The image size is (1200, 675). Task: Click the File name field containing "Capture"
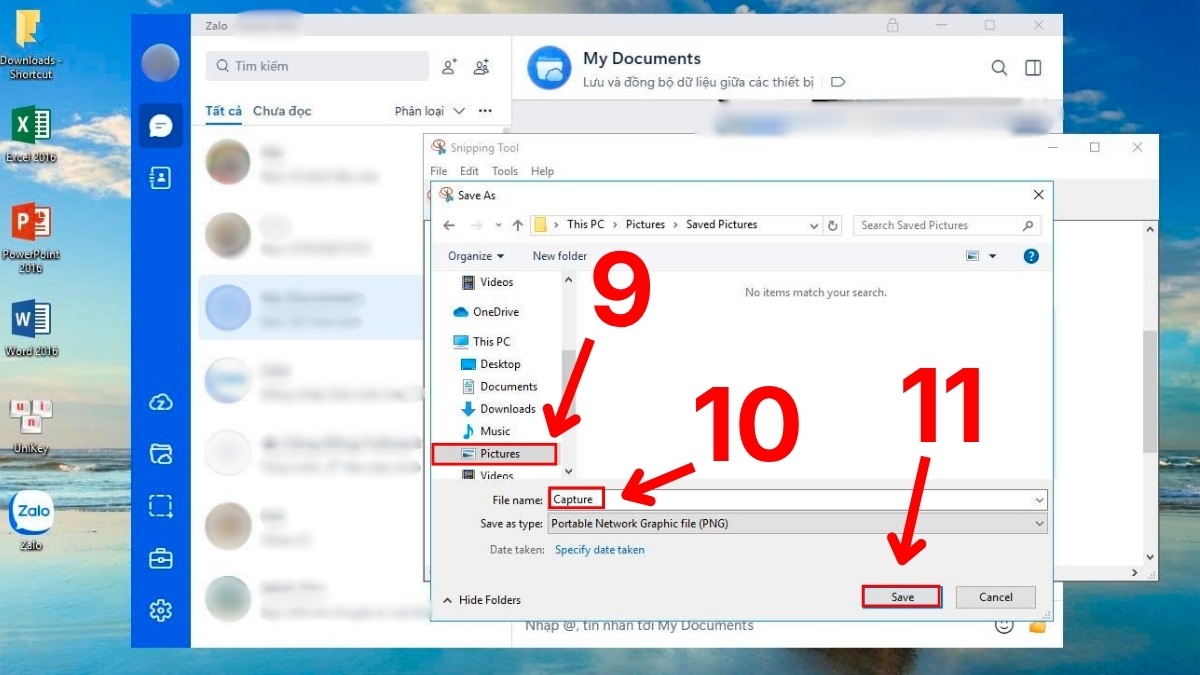click(x=575, y=498)
